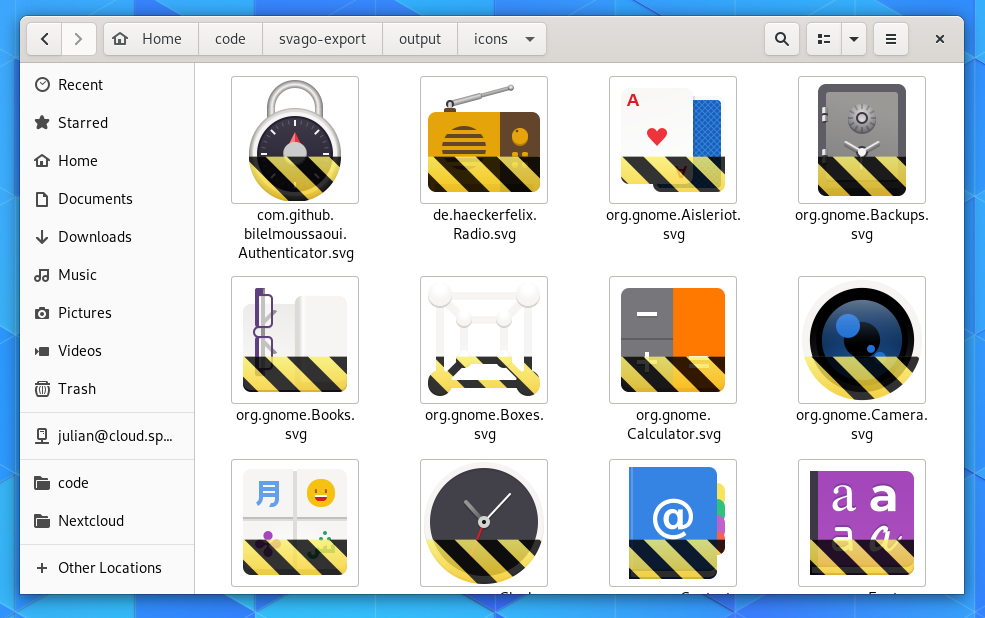
Task: Open Starred in sidebar
Action: (107, 122)
